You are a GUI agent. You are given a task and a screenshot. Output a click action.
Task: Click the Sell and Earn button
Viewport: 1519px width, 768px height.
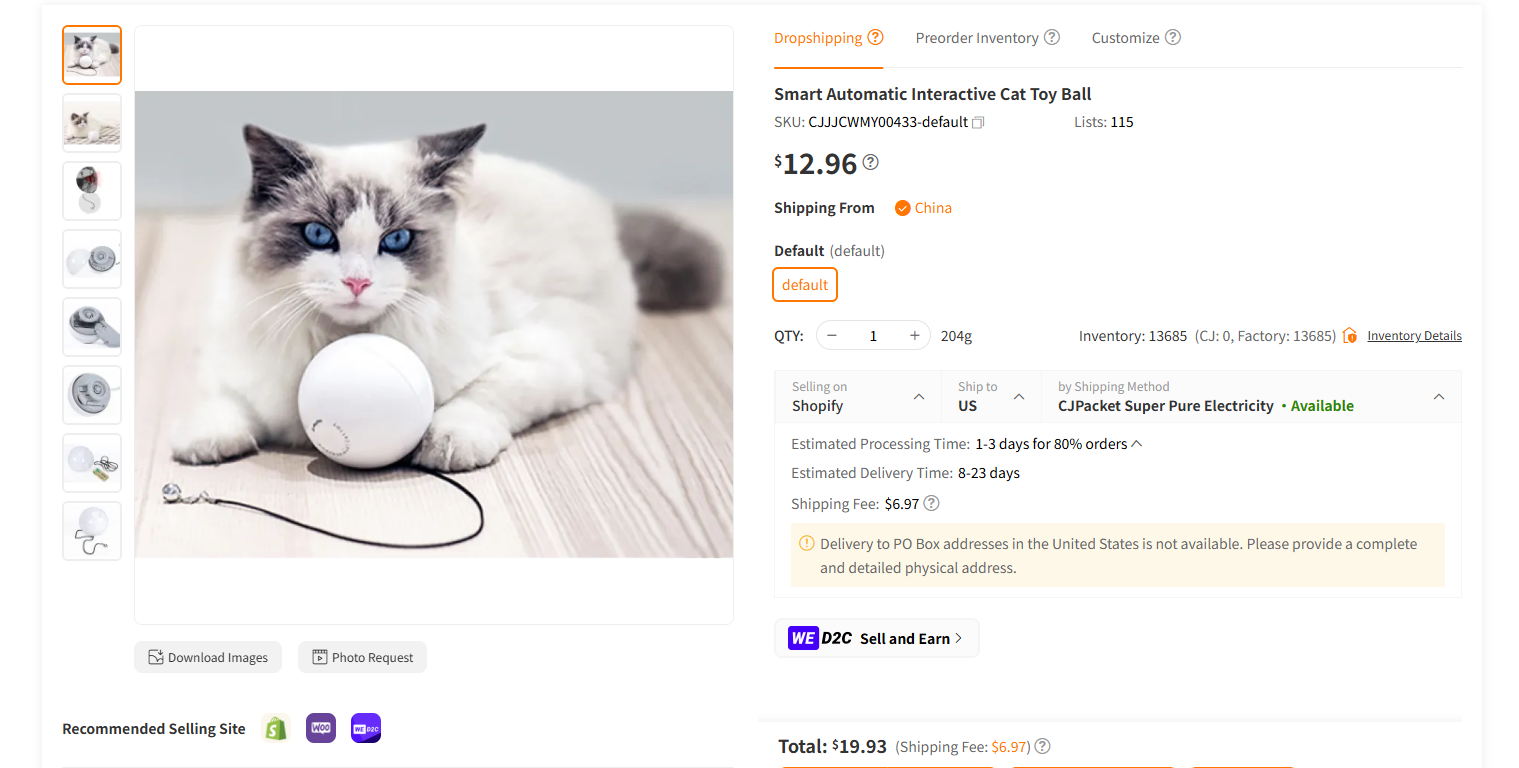point(876,637)
